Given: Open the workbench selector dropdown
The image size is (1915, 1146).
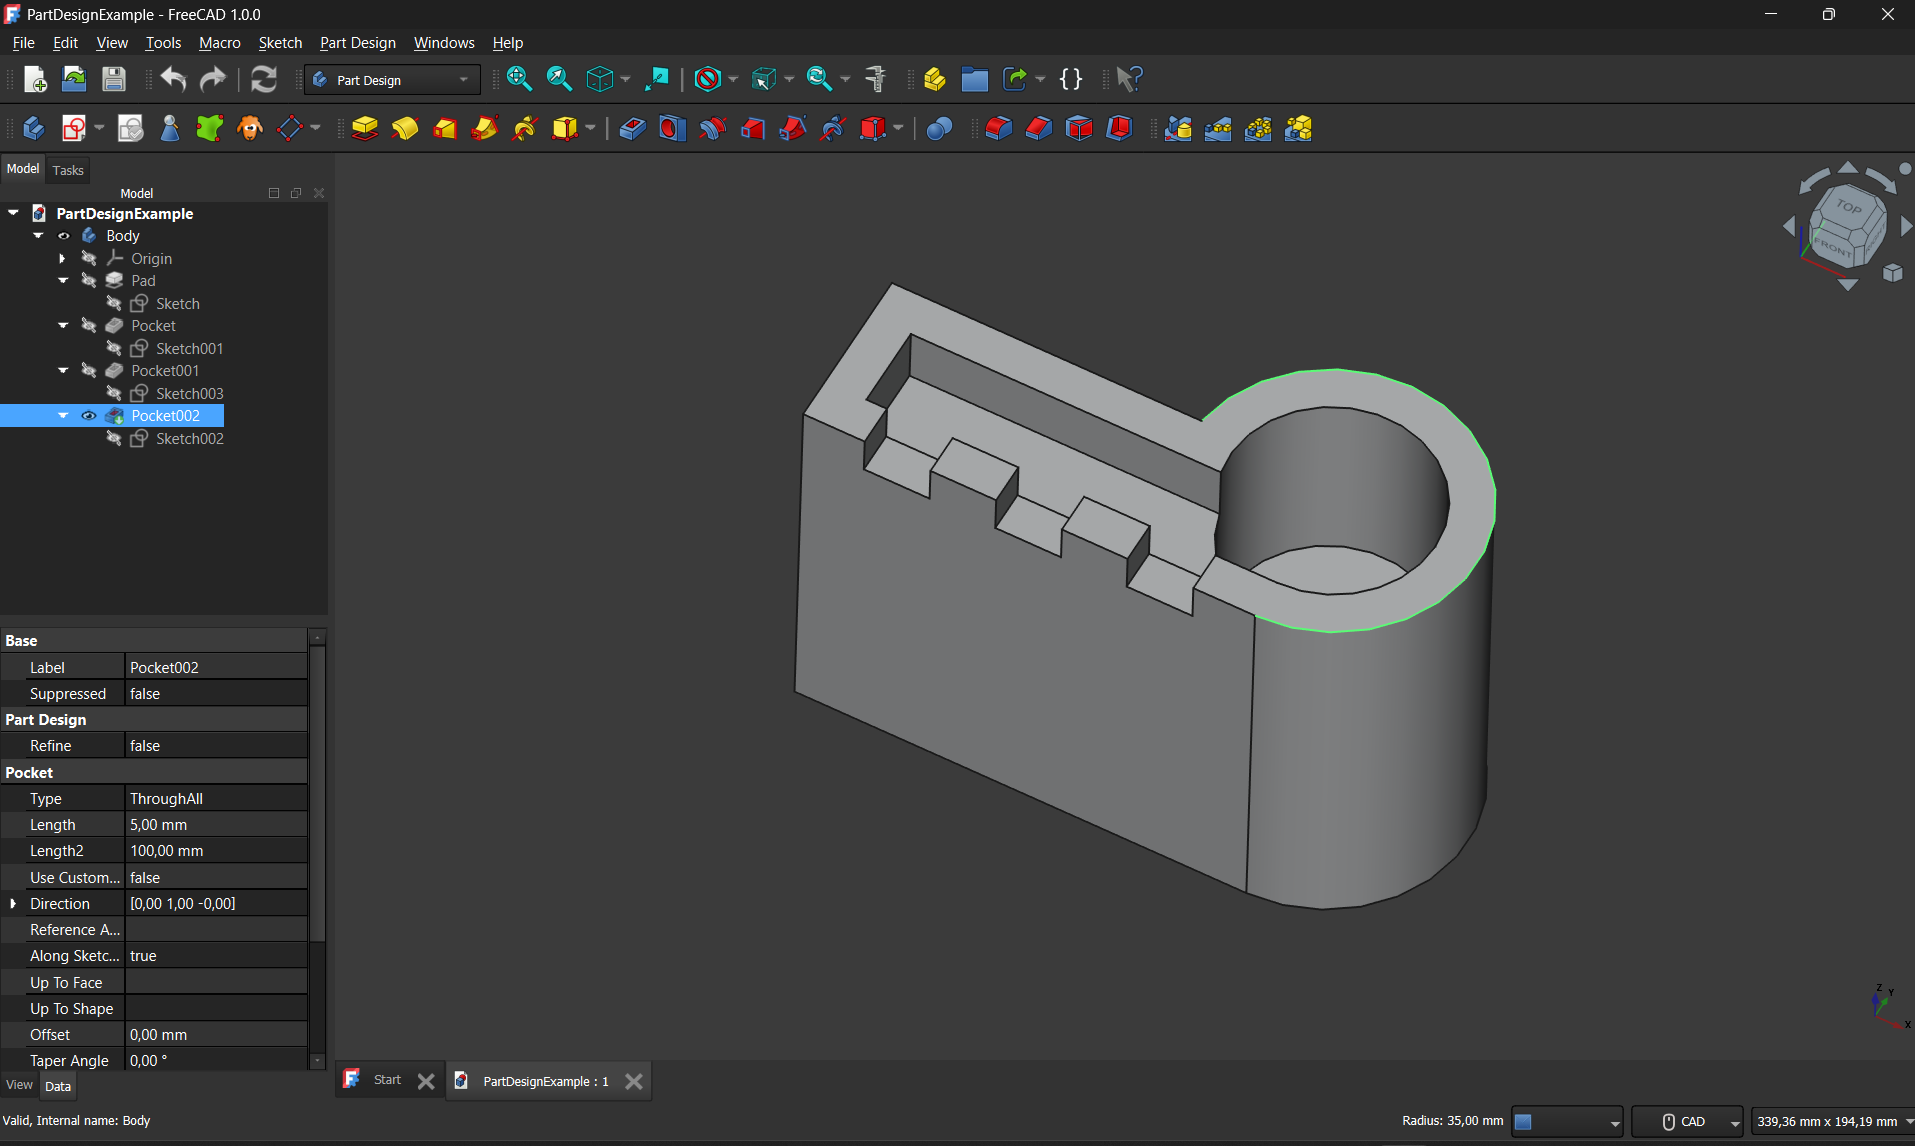Looking at the screenshot, I should pos(463,79).
